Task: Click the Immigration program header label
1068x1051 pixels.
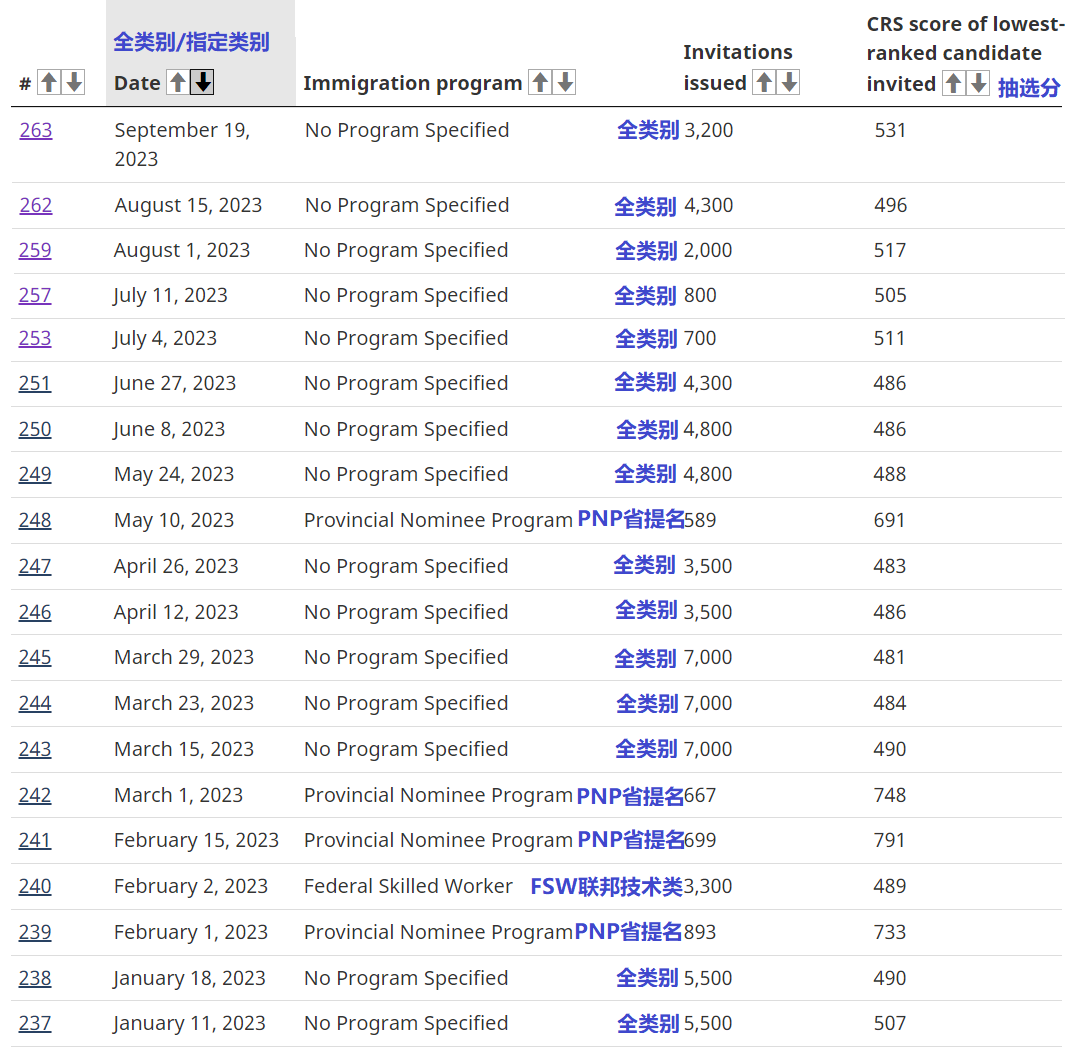Action: point(413,83)
